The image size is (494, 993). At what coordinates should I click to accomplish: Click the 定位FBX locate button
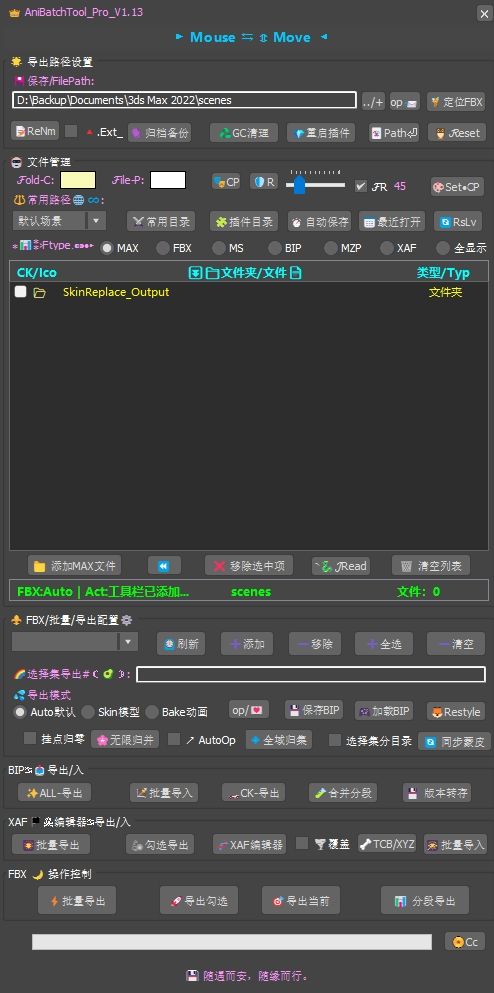tap(456, 101)
